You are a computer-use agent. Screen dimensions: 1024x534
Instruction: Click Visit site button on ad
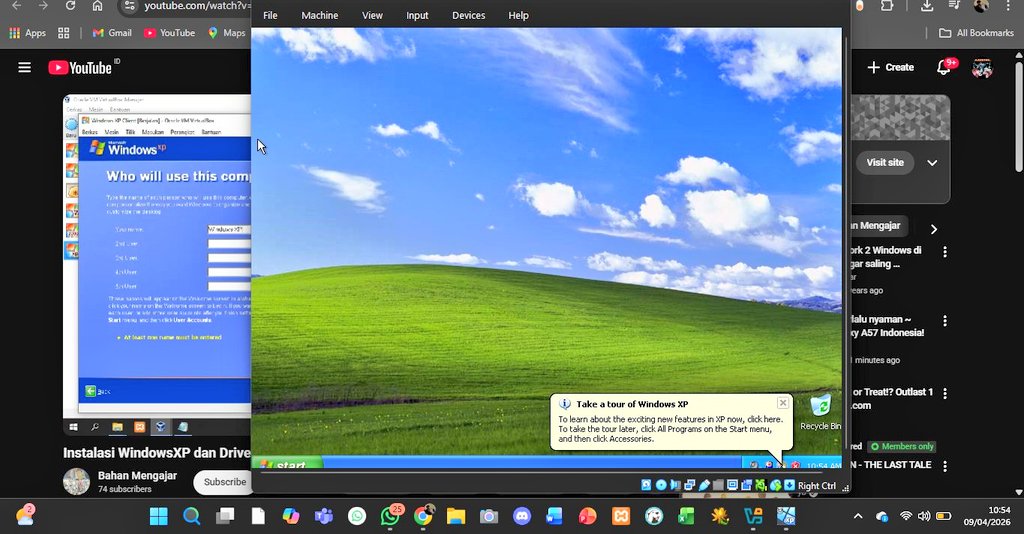885,163
